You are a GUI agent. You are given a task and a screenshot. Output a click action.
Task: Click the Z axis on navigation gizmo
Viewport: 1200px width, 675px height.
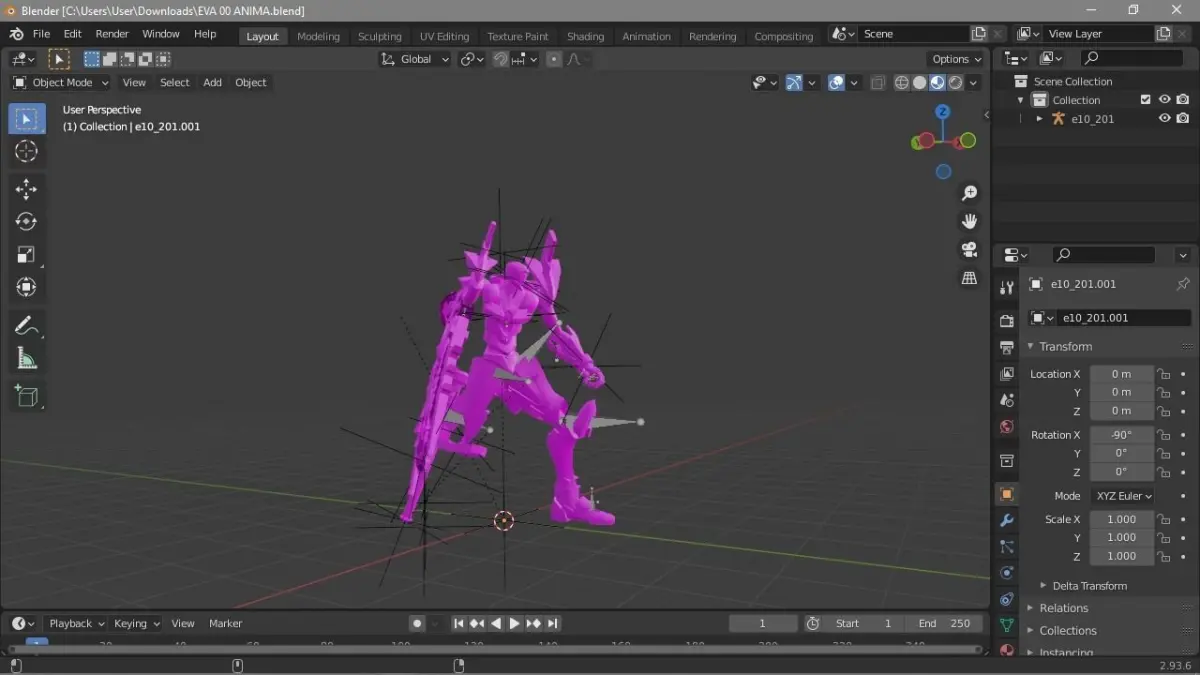[943, 113]
